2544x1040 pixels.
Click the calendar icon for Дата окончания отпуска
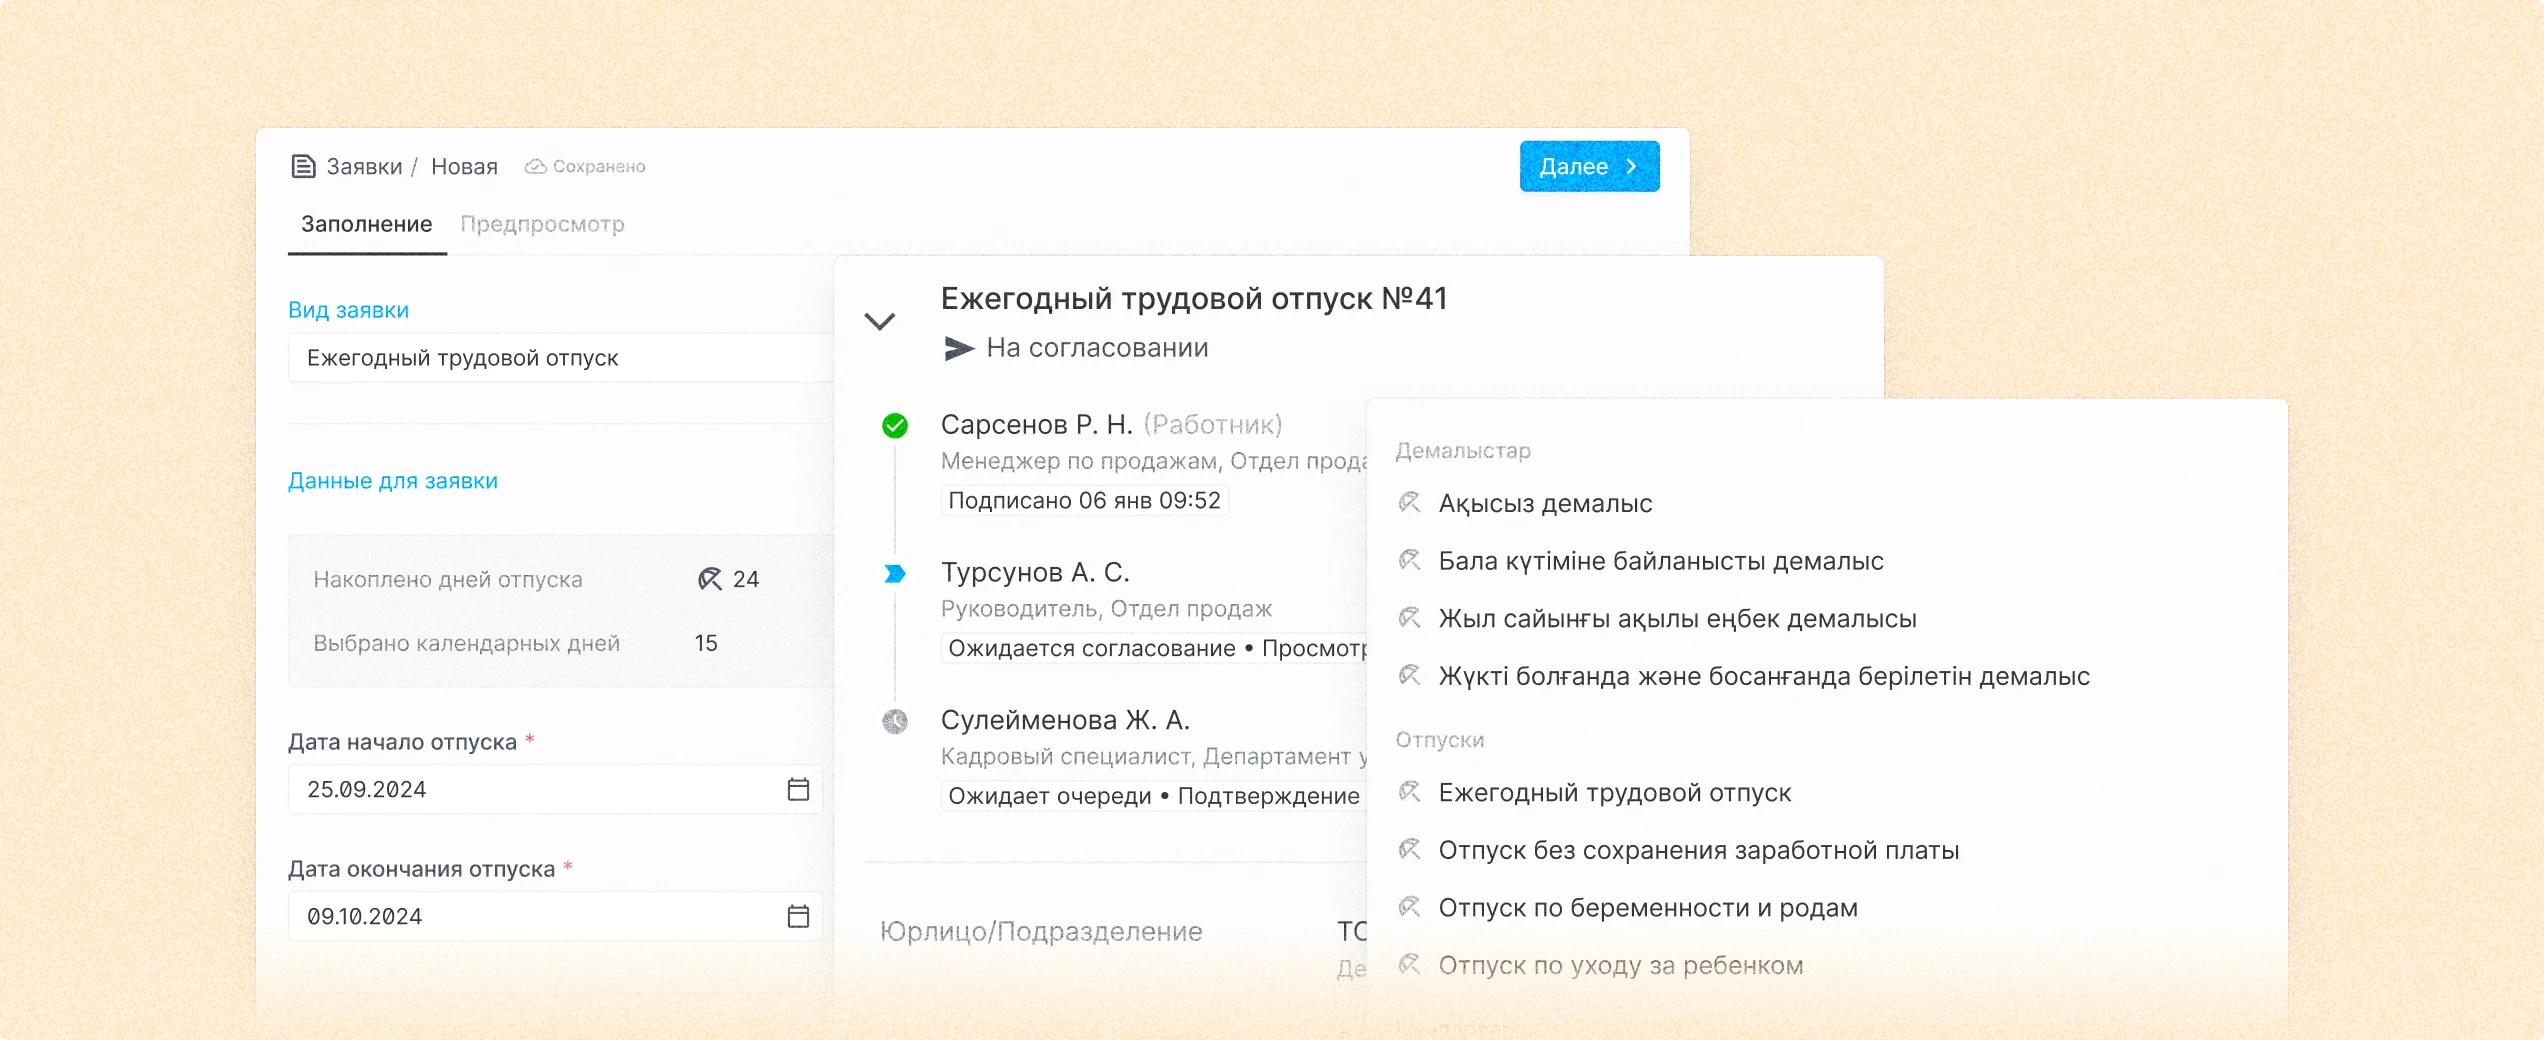(798, 916)
